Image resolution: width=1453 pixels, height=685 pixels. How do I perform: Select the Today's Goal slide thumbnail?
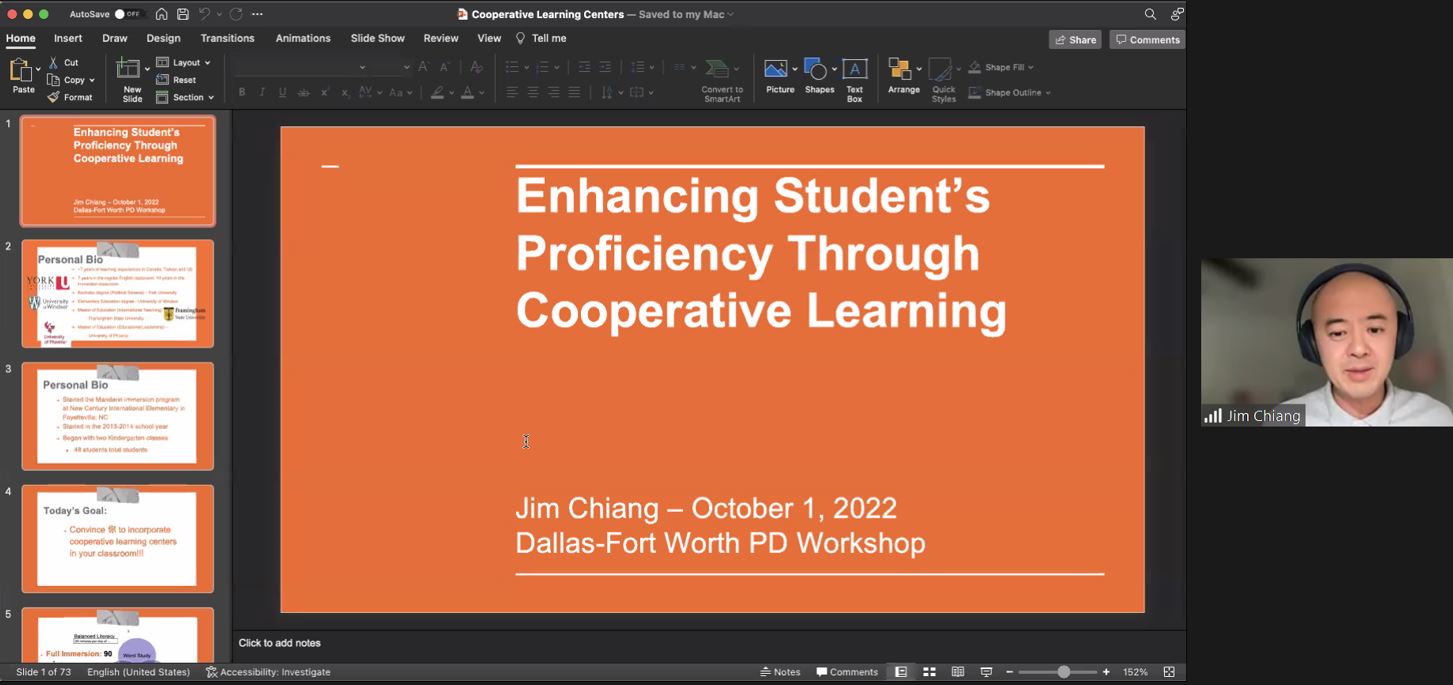click(x=118, y=539)
